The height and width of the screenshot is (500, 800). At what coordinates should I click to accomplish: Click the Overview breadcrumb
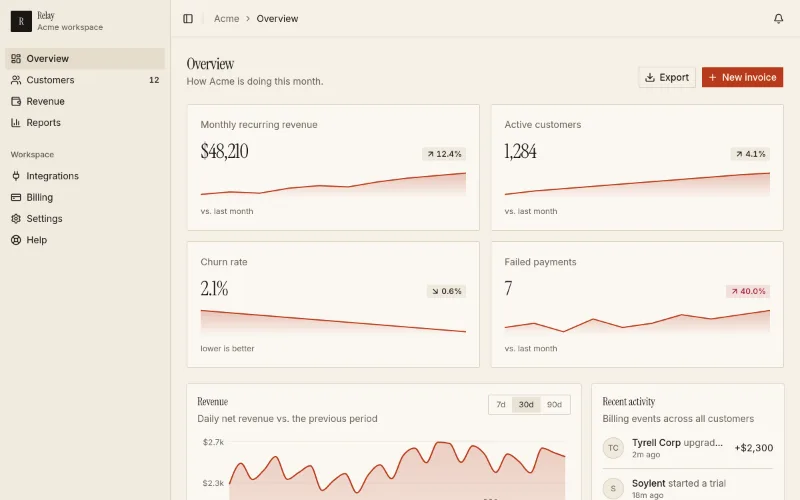click(x=277, y=18)
